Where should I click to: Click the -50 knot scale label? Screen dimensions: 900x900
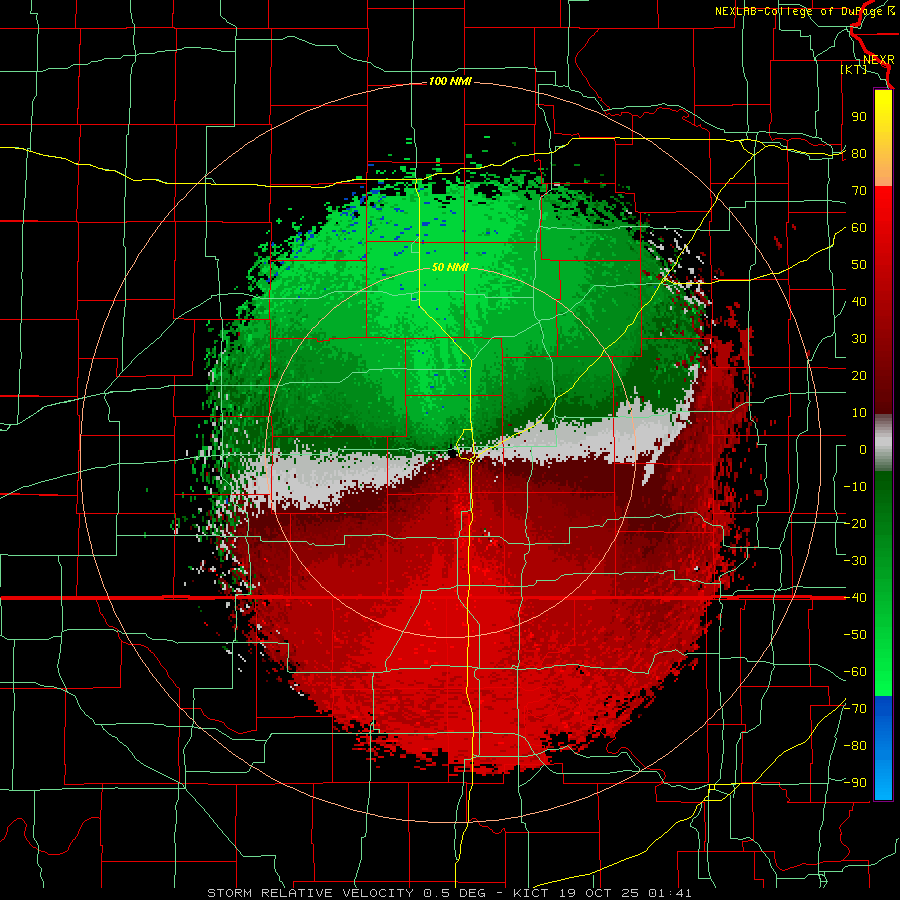pos(855,635)
